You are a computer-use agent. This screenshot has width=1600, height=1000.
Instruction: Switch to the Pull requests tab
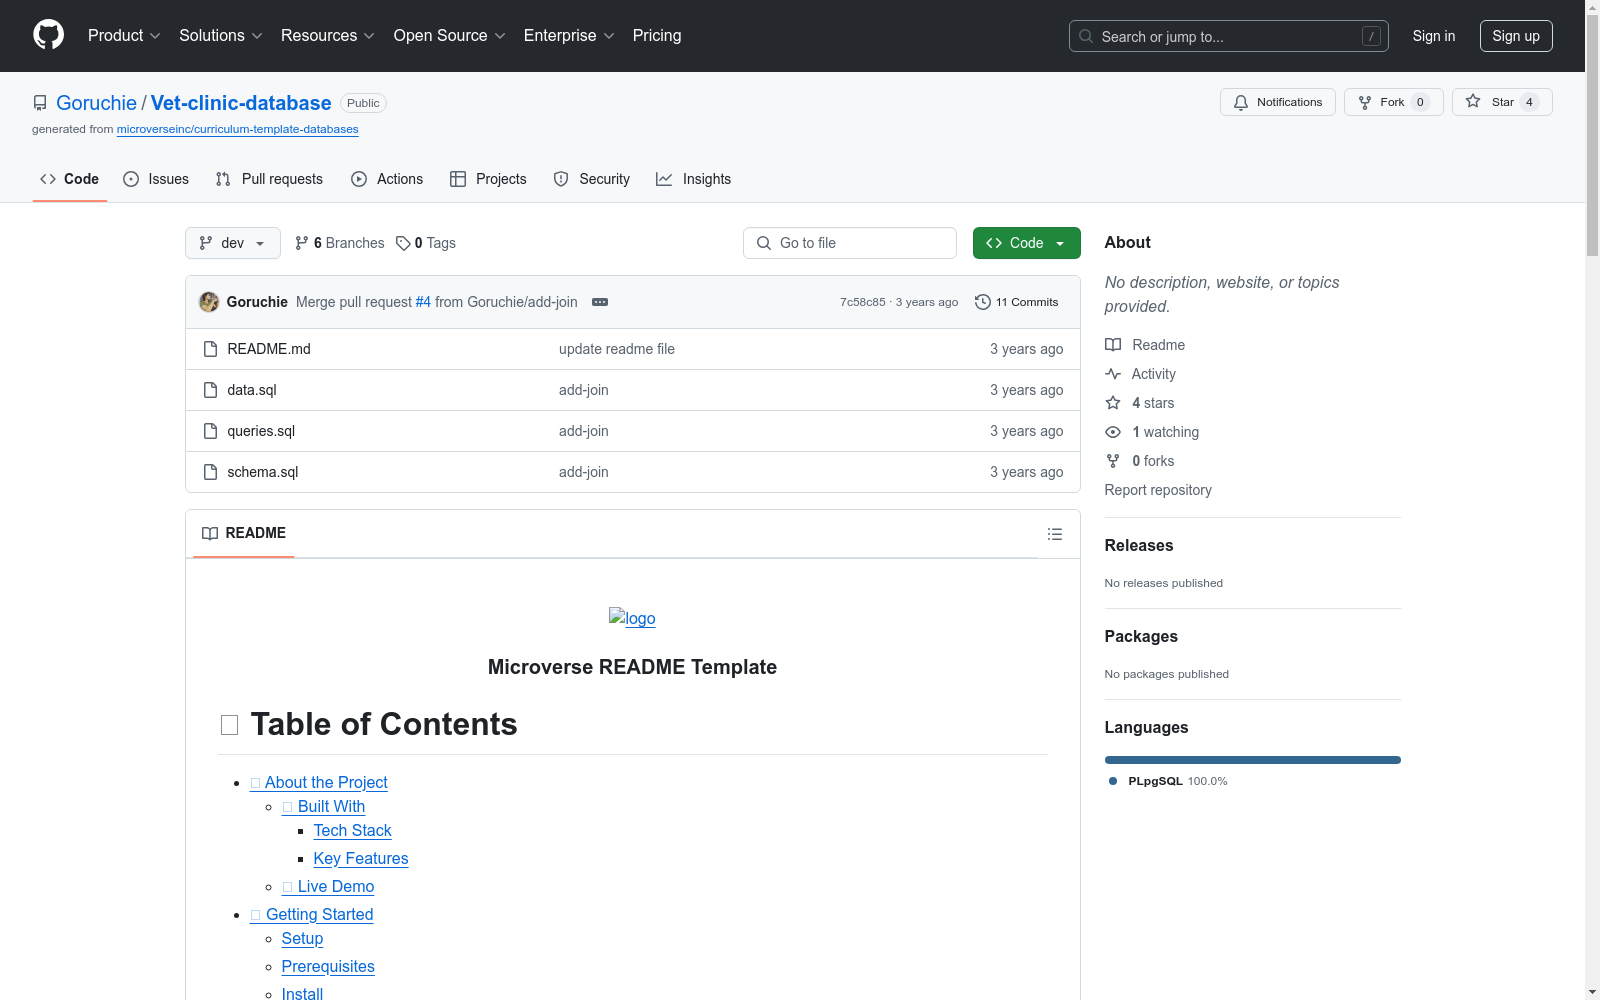[x=269, y=179]
